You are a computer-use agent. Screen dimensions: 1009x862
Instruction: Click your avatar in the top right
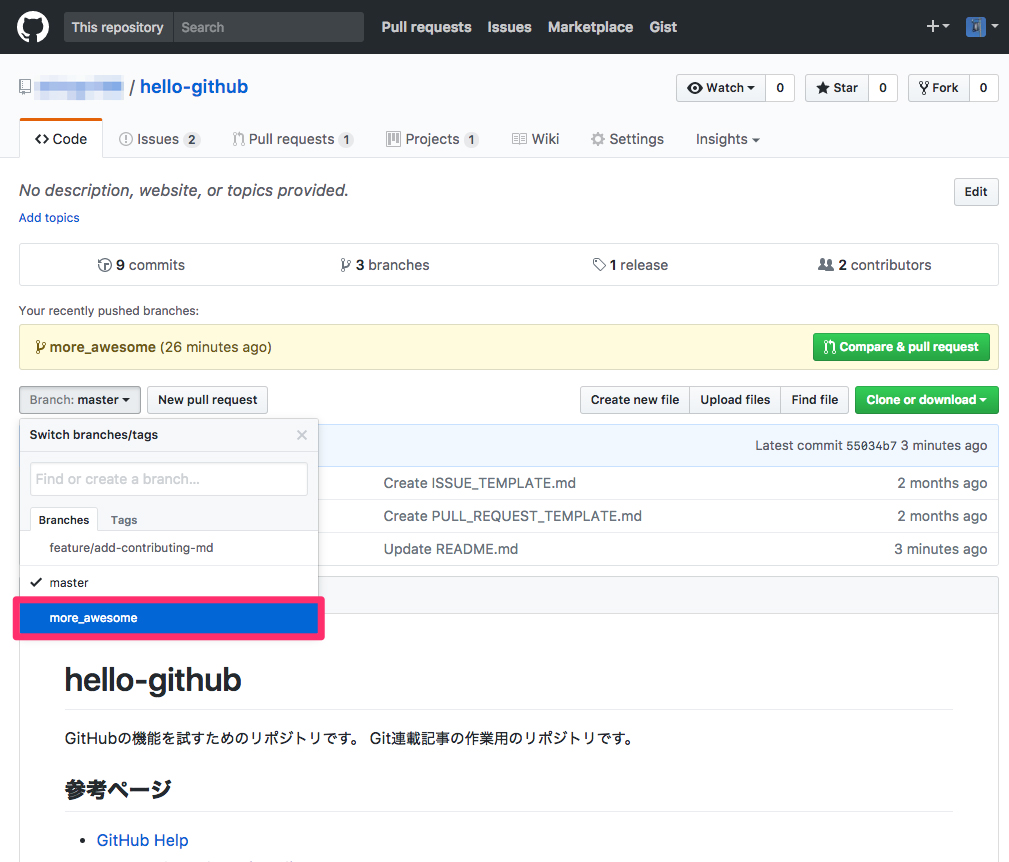(975, 26)
